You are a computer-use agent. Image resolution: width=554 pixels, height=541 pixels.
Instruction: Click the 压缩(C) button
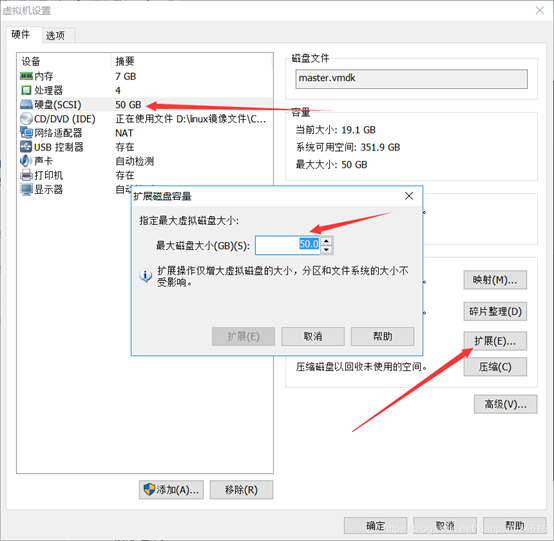495,367
